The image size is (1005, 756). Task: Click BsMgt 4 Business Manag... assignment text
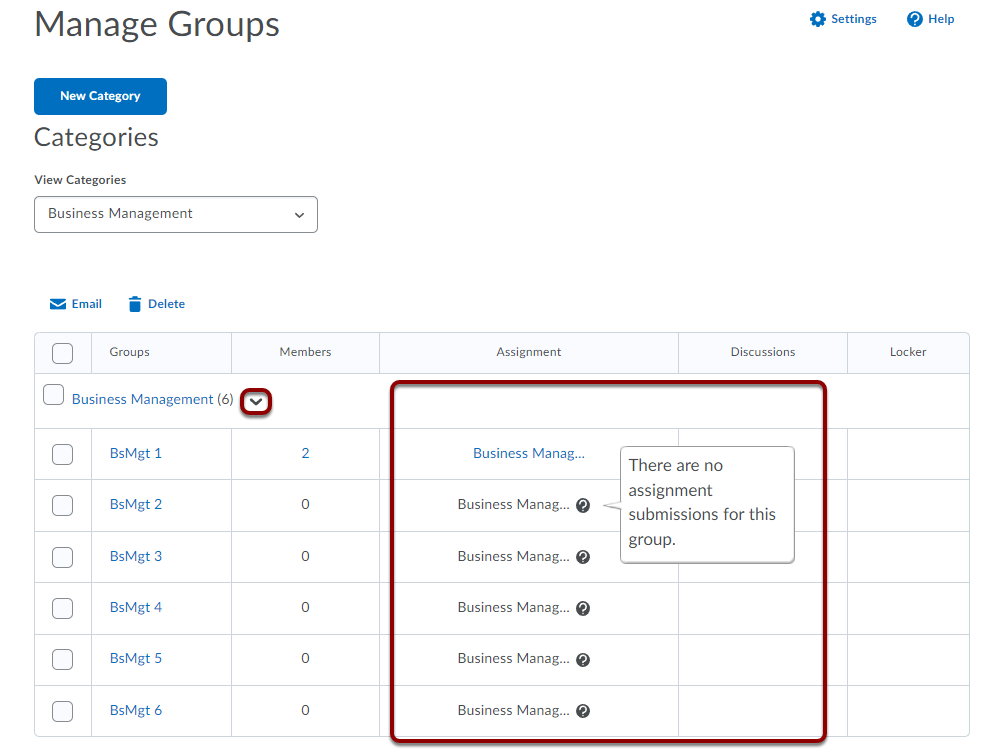[x=513, y=607]
